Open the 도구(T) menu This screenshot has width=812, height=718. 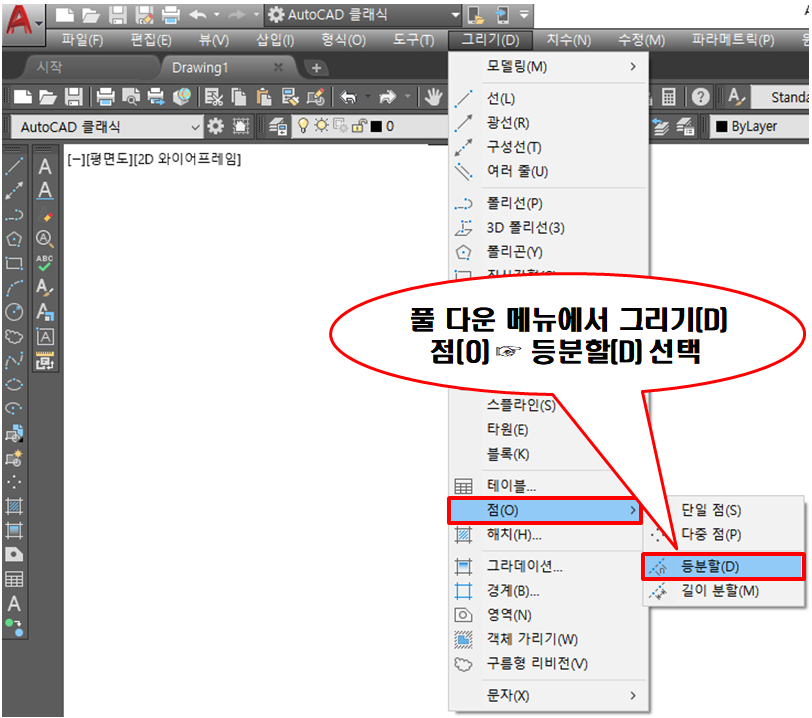click(413, 40)
